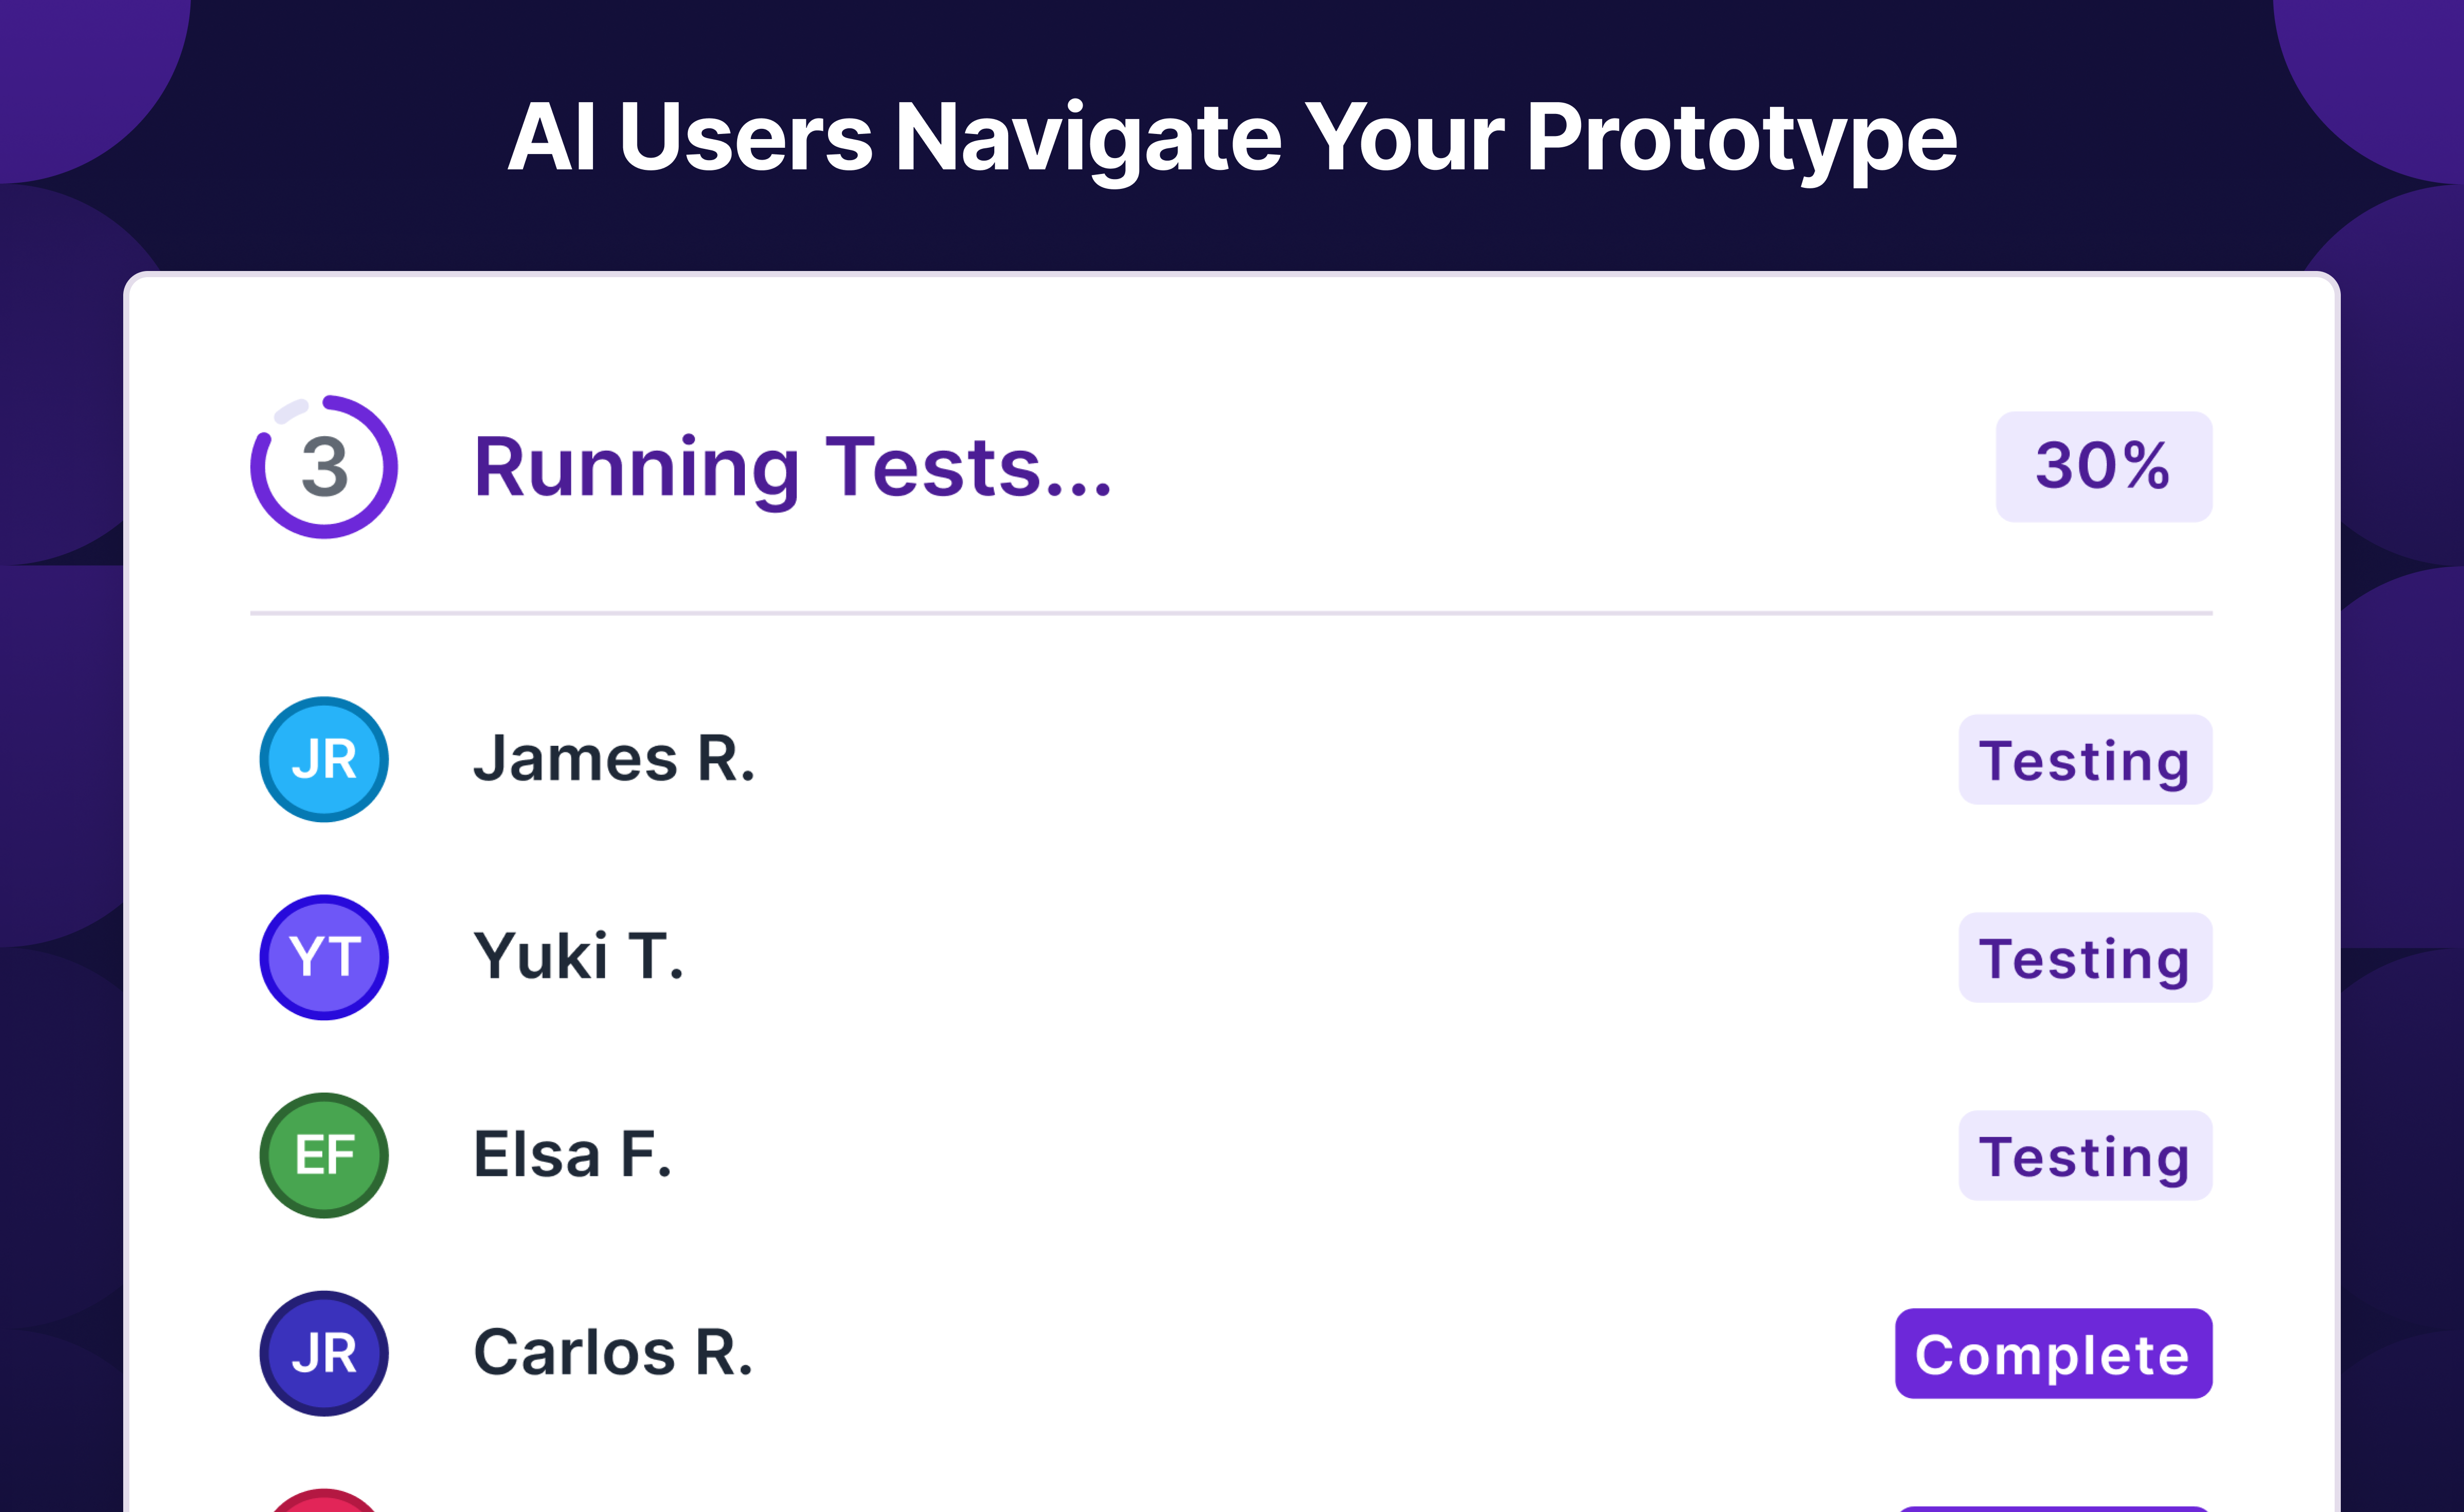
Task: Select the Testing status next to Yuki T.
Action: pyautogui.click(x=2084, y=958)
